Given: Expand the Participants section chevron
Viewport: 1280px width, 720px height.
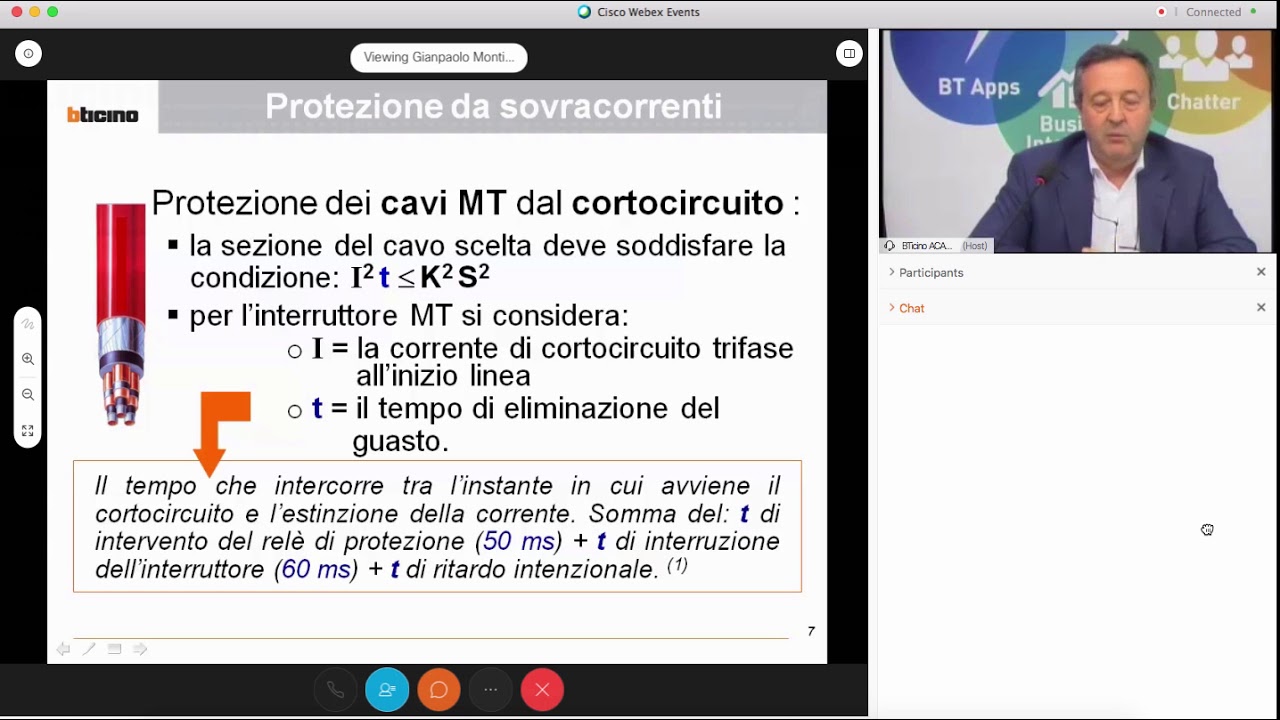Looking at the screenshot, I should [x=891, y=272].
